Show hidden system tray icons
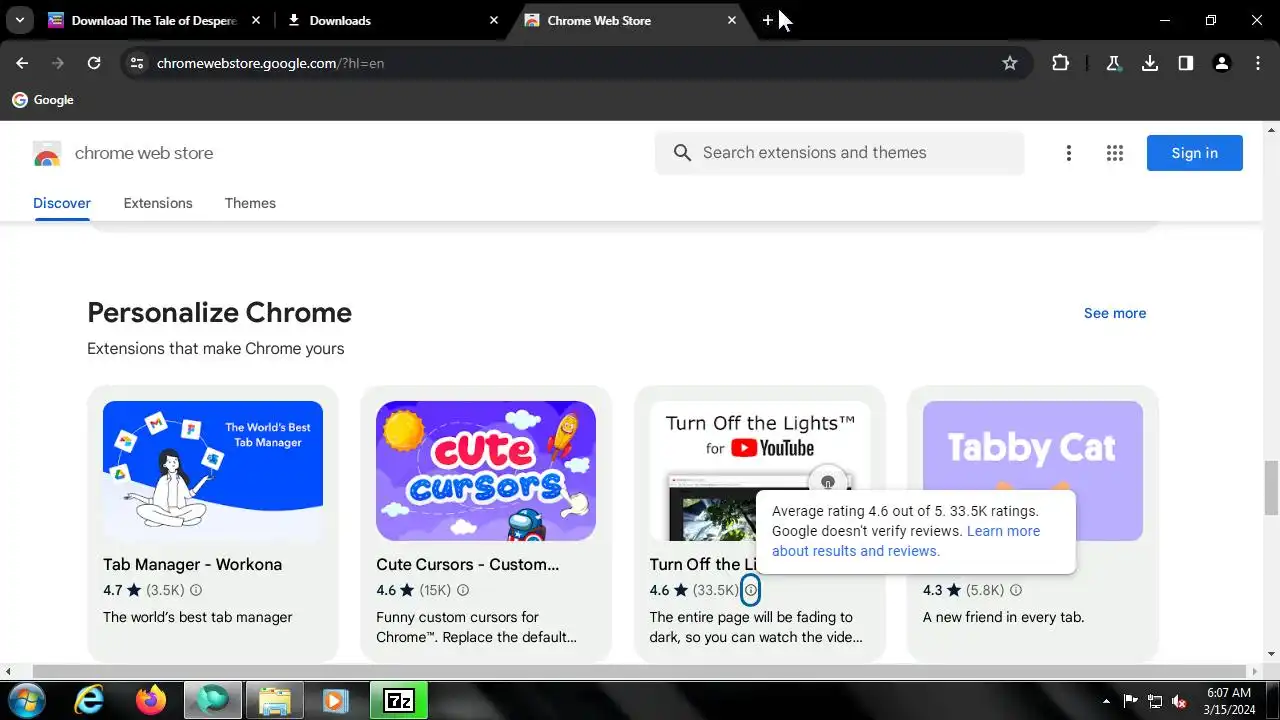Viewport: 1280px width, 720px height. coord(1106,701)
